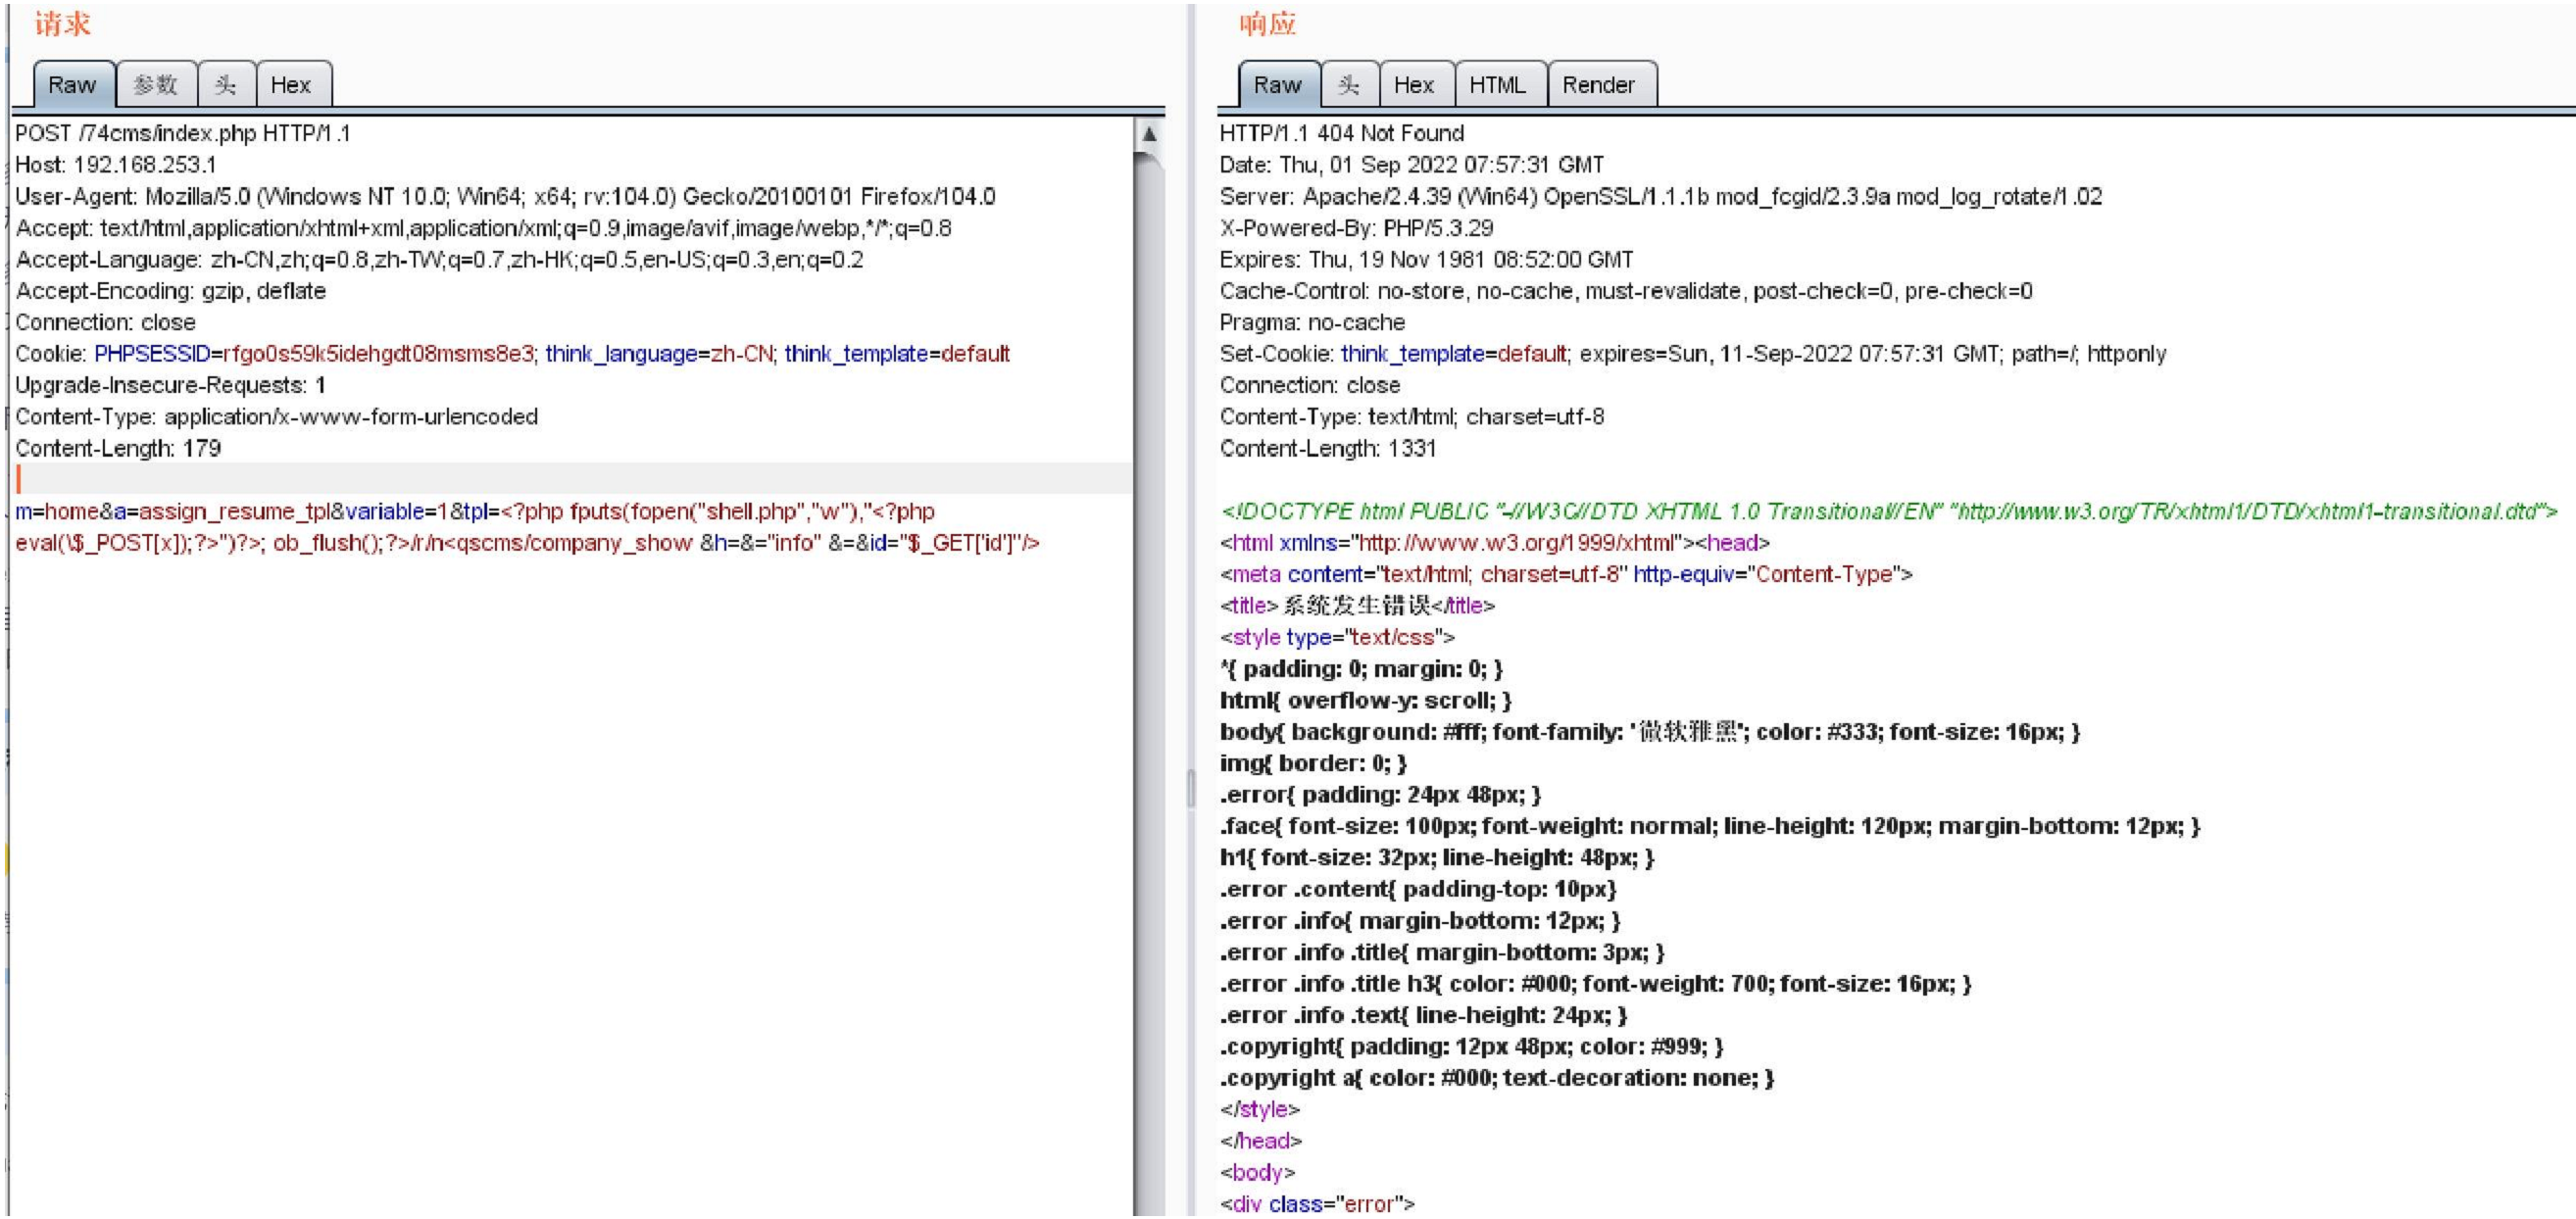Click the PHPSESSID cookie value
Image resolution: width=2576 pixels, height=1219 pixels.
point(378,354)
